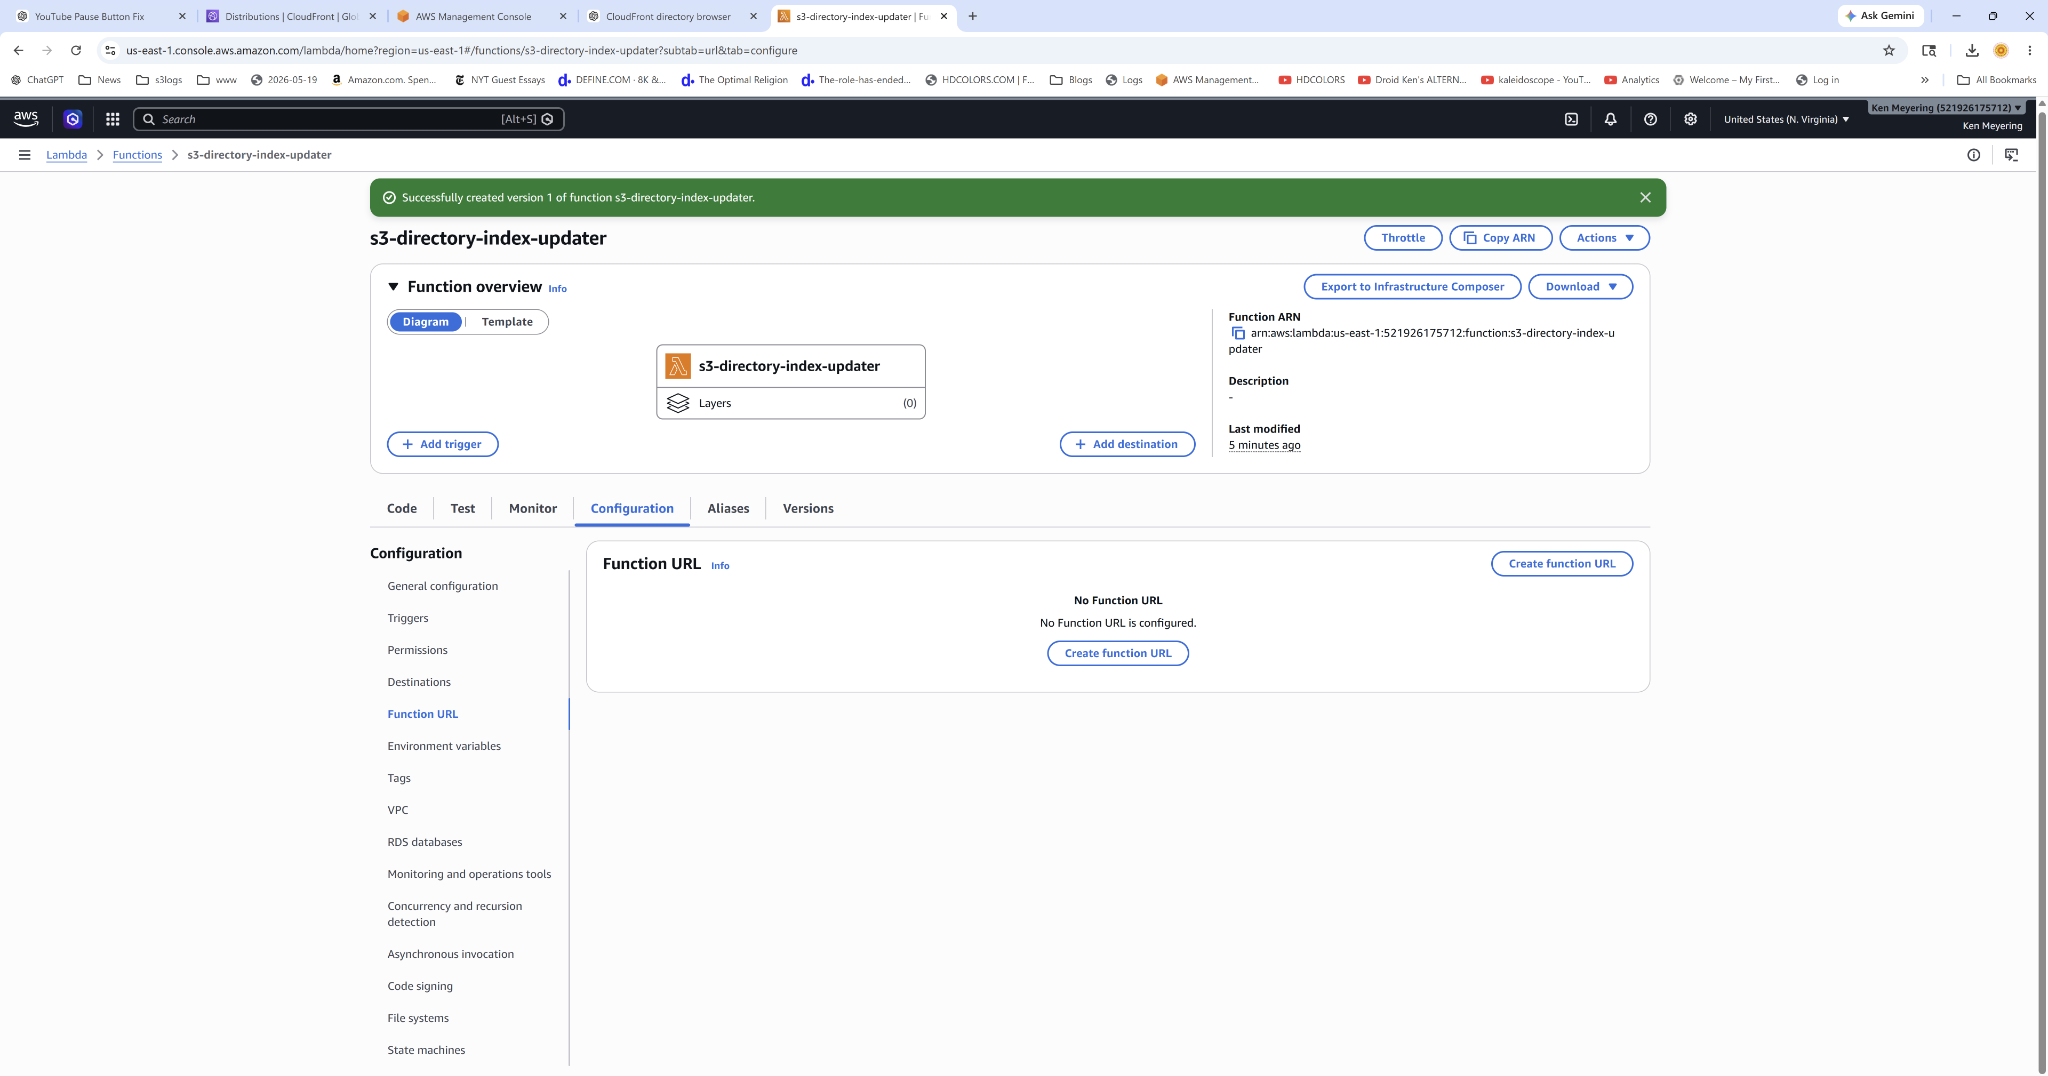Open the News bookmark folder
Viewport: 2048px width, 1076px height.
[x=99, y=80]
